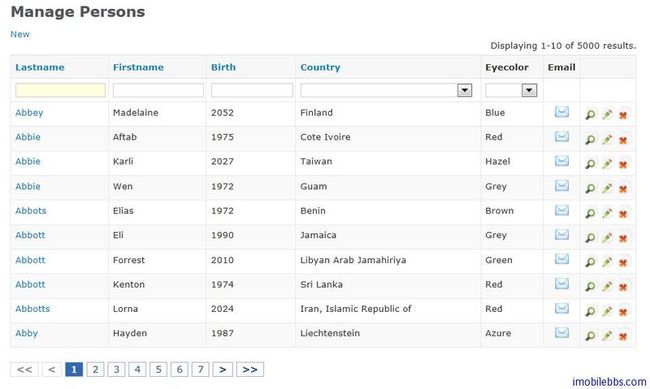Open the Abbots lastname link
Screen dimensions: 650x389
tap(31, 211)
